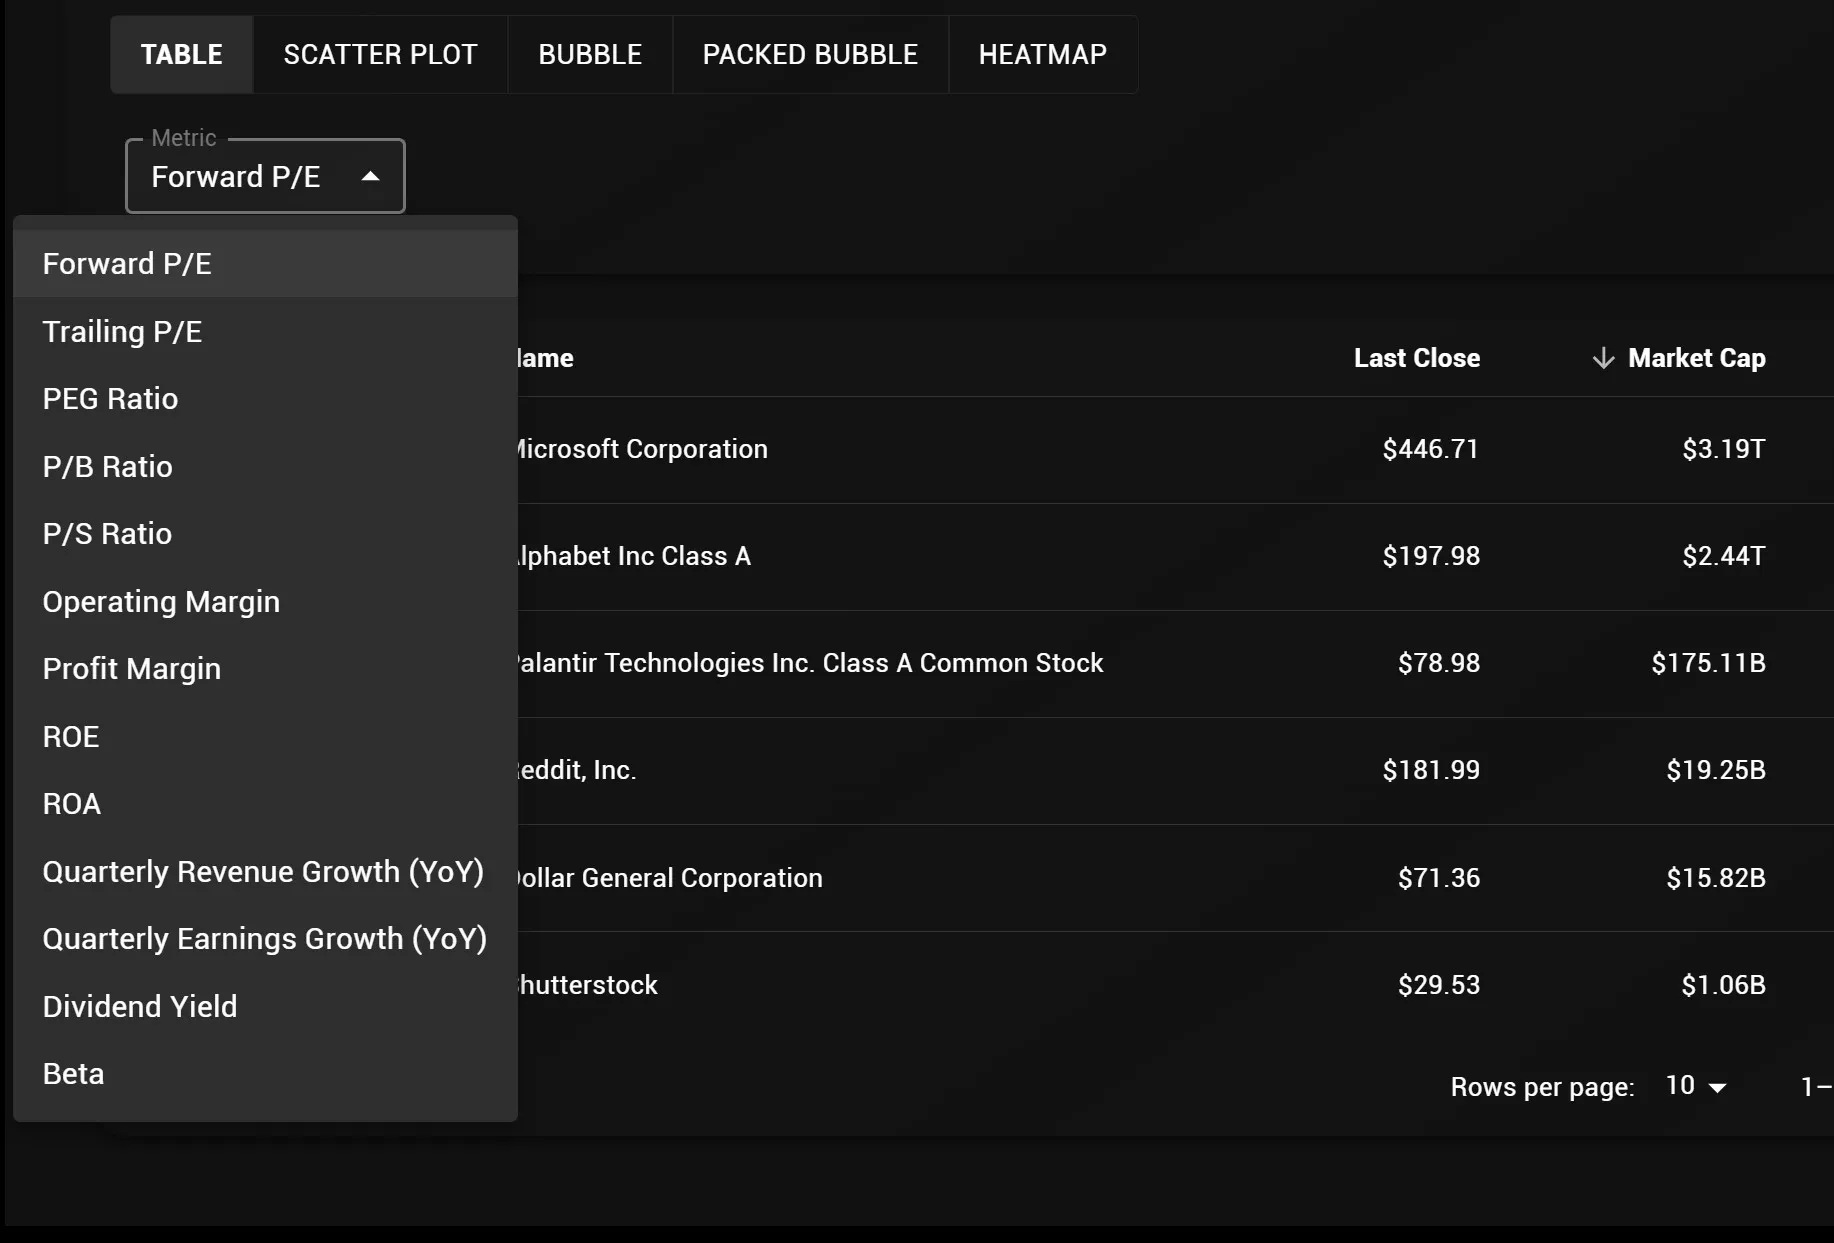Image resolution: width=1834 pixels, height=1243 pixels.
Task: Click Palantir's $175.11B market cap
Action: click(x=1709, y=663)
